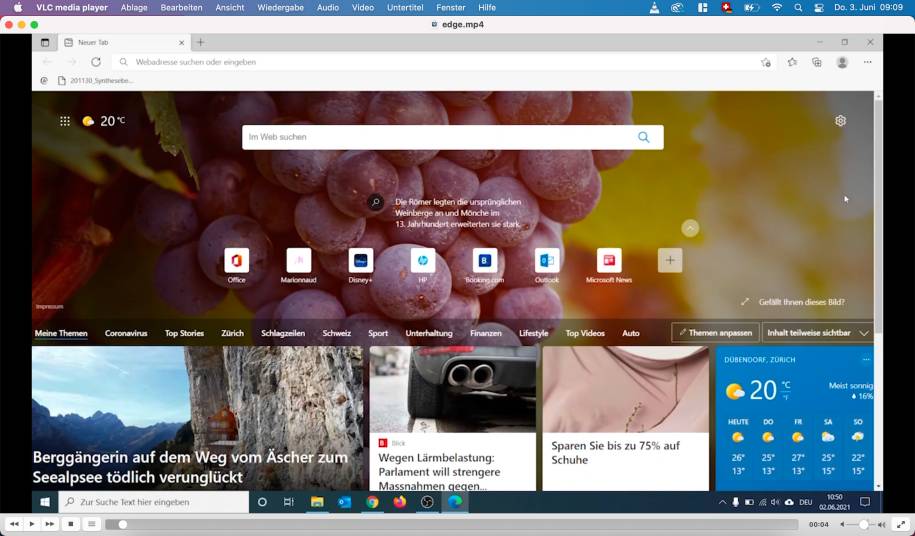Click the VLC cone icon in menu bar
The image size is (915, 536).
pos(655,8)
